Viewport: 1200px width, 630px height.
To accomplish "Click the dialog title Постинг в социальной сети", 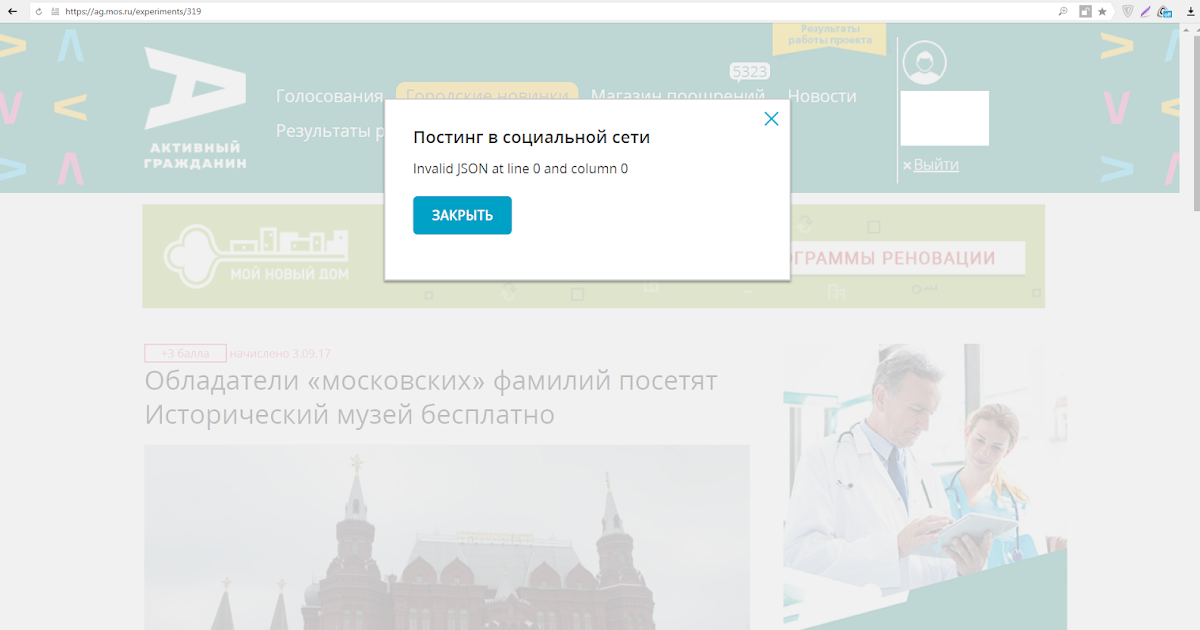I will 531,137.
